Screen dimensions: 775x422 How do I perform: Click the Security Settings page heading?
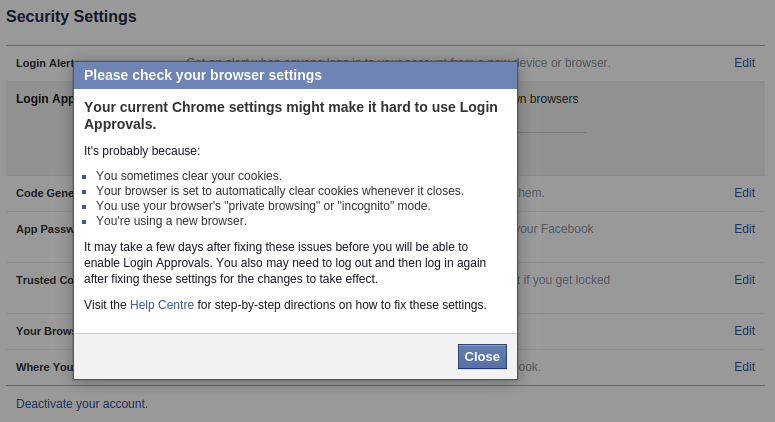point(71,17)
